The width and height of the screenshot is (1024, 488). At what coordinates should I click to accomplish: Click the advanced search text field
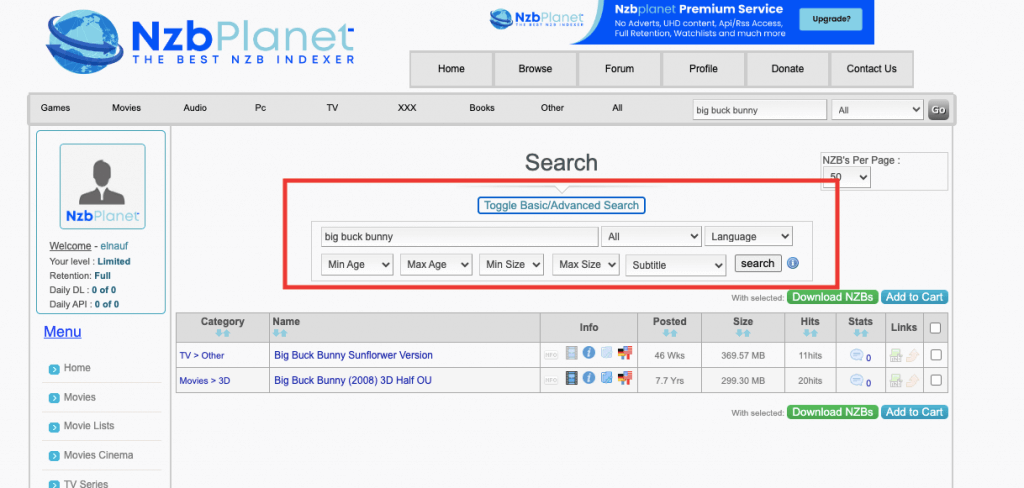pyautogui.click(x=459, y=236)
